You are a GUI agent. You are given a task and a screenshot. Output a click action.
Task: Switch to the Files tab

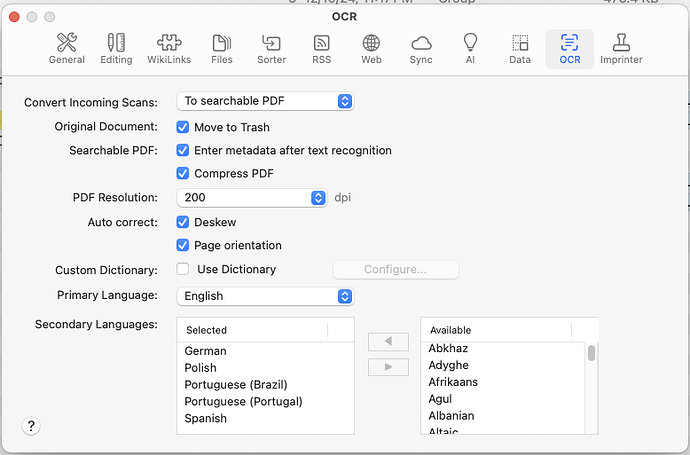[x=222, y=48]
